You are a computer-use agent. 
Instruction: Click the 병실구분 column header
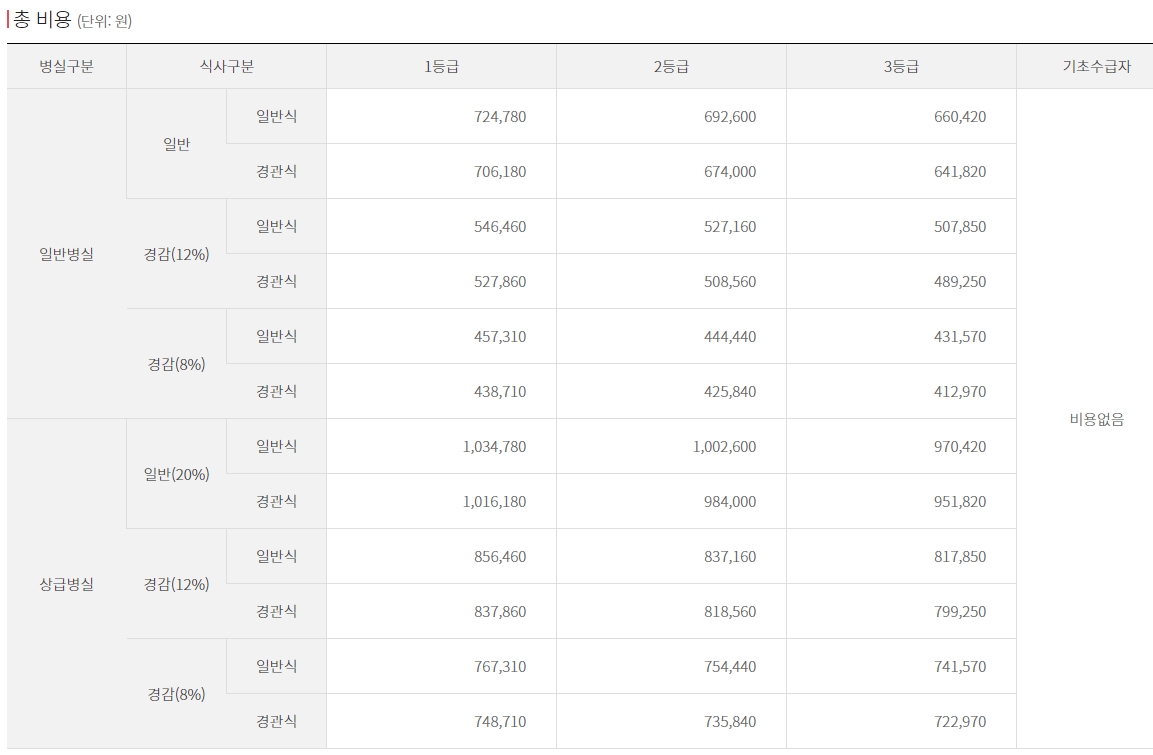(66, 67)
